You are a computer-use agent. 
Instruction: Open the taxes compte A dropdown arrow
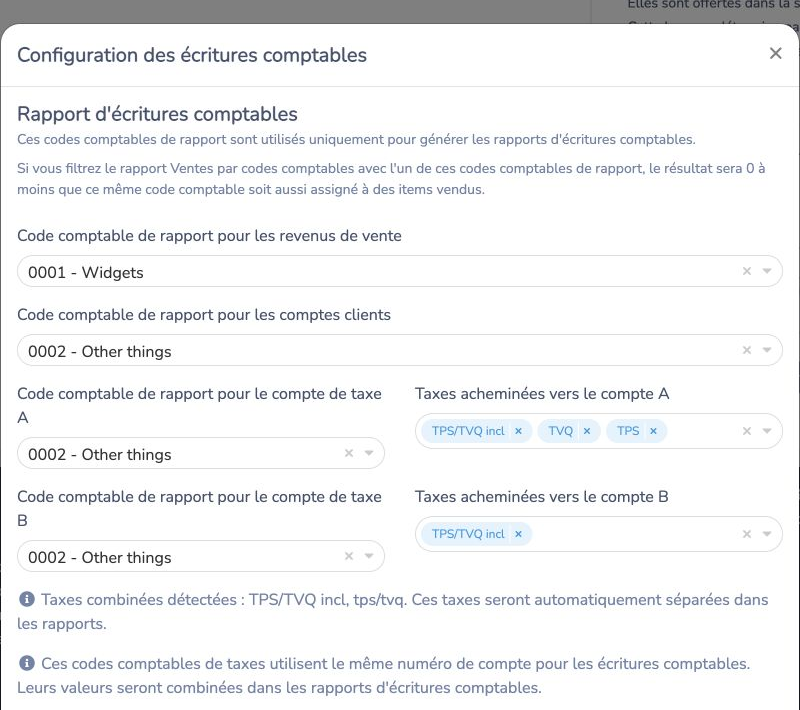767,431
